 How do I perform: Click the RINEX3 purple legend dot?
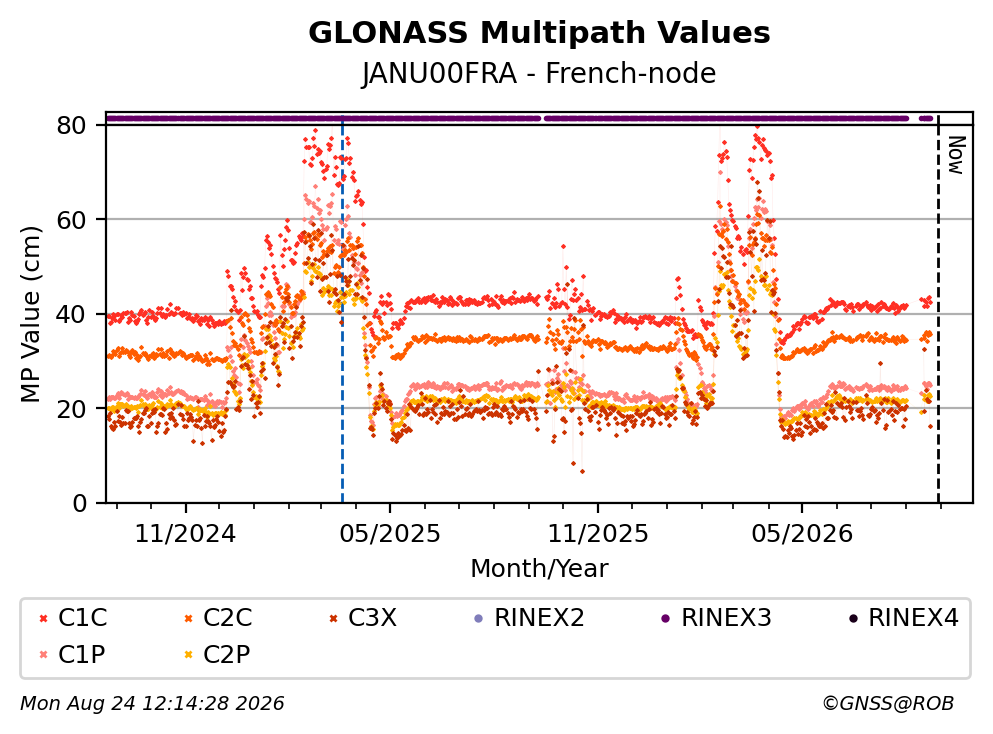tap(666, 618)
